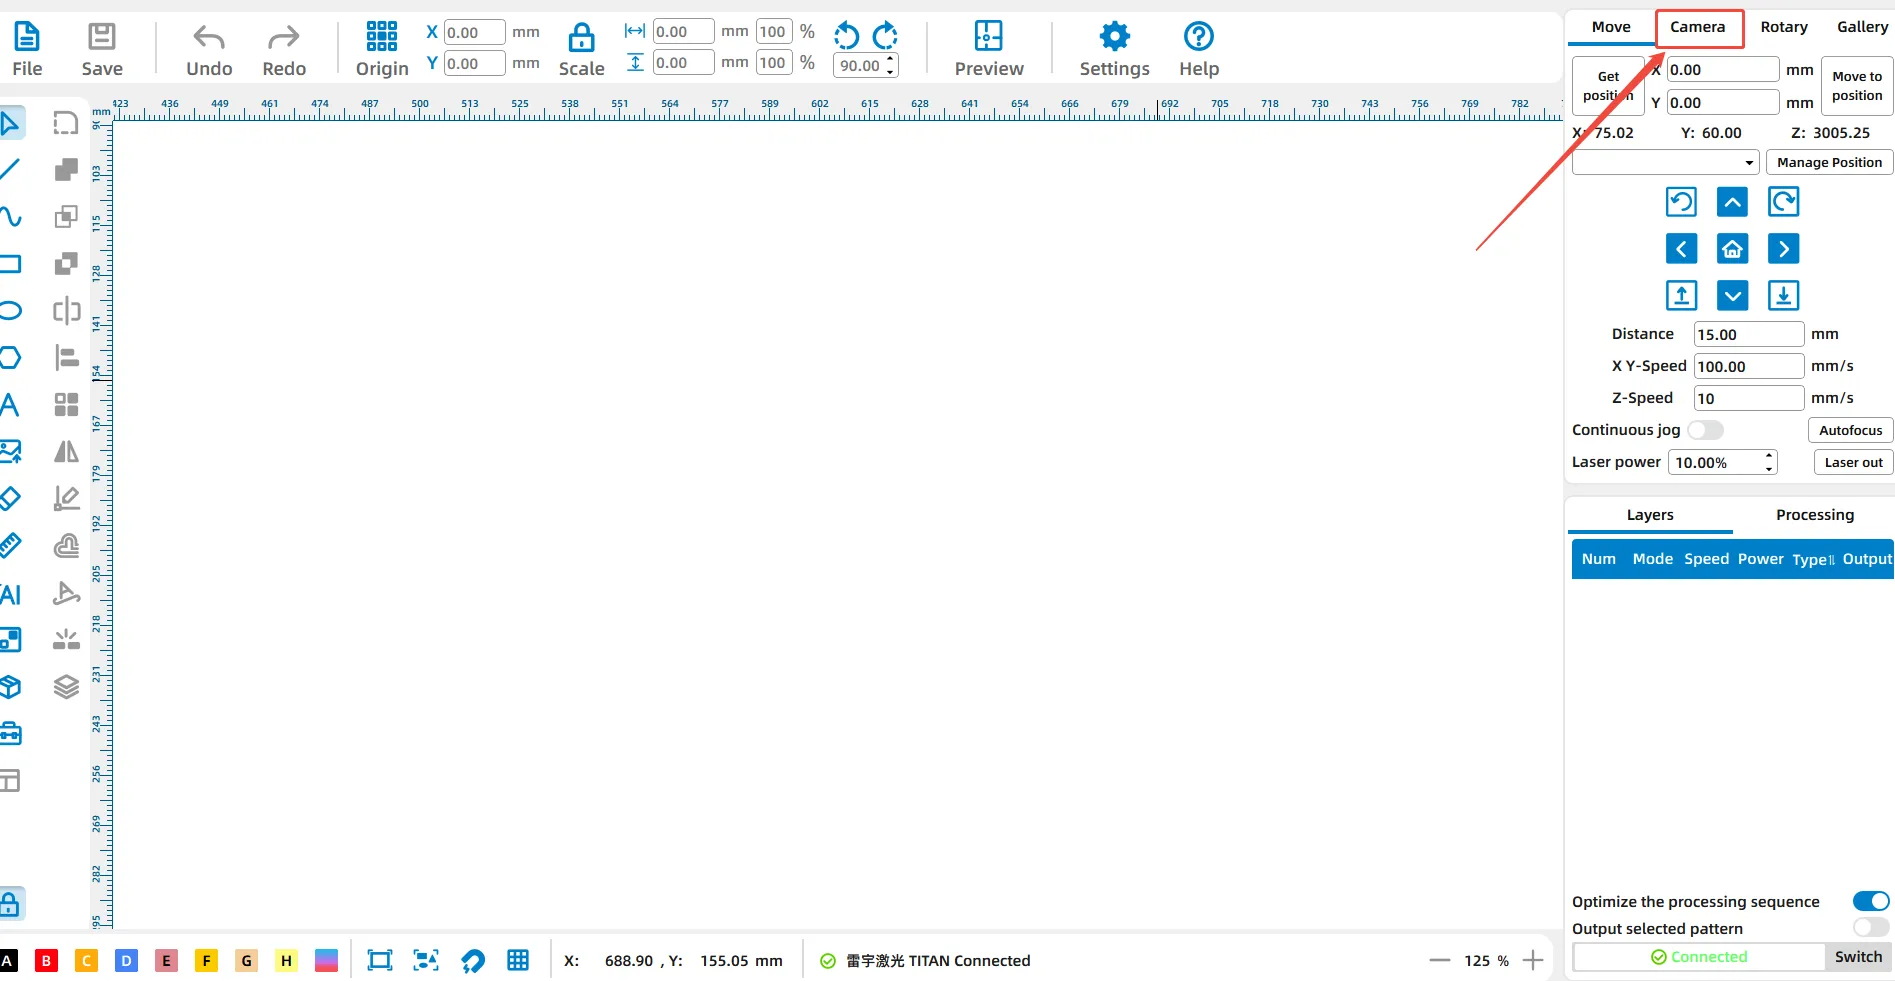Enable Output selected pattern toggle
1895x981 pixels.
point(1870,928)
